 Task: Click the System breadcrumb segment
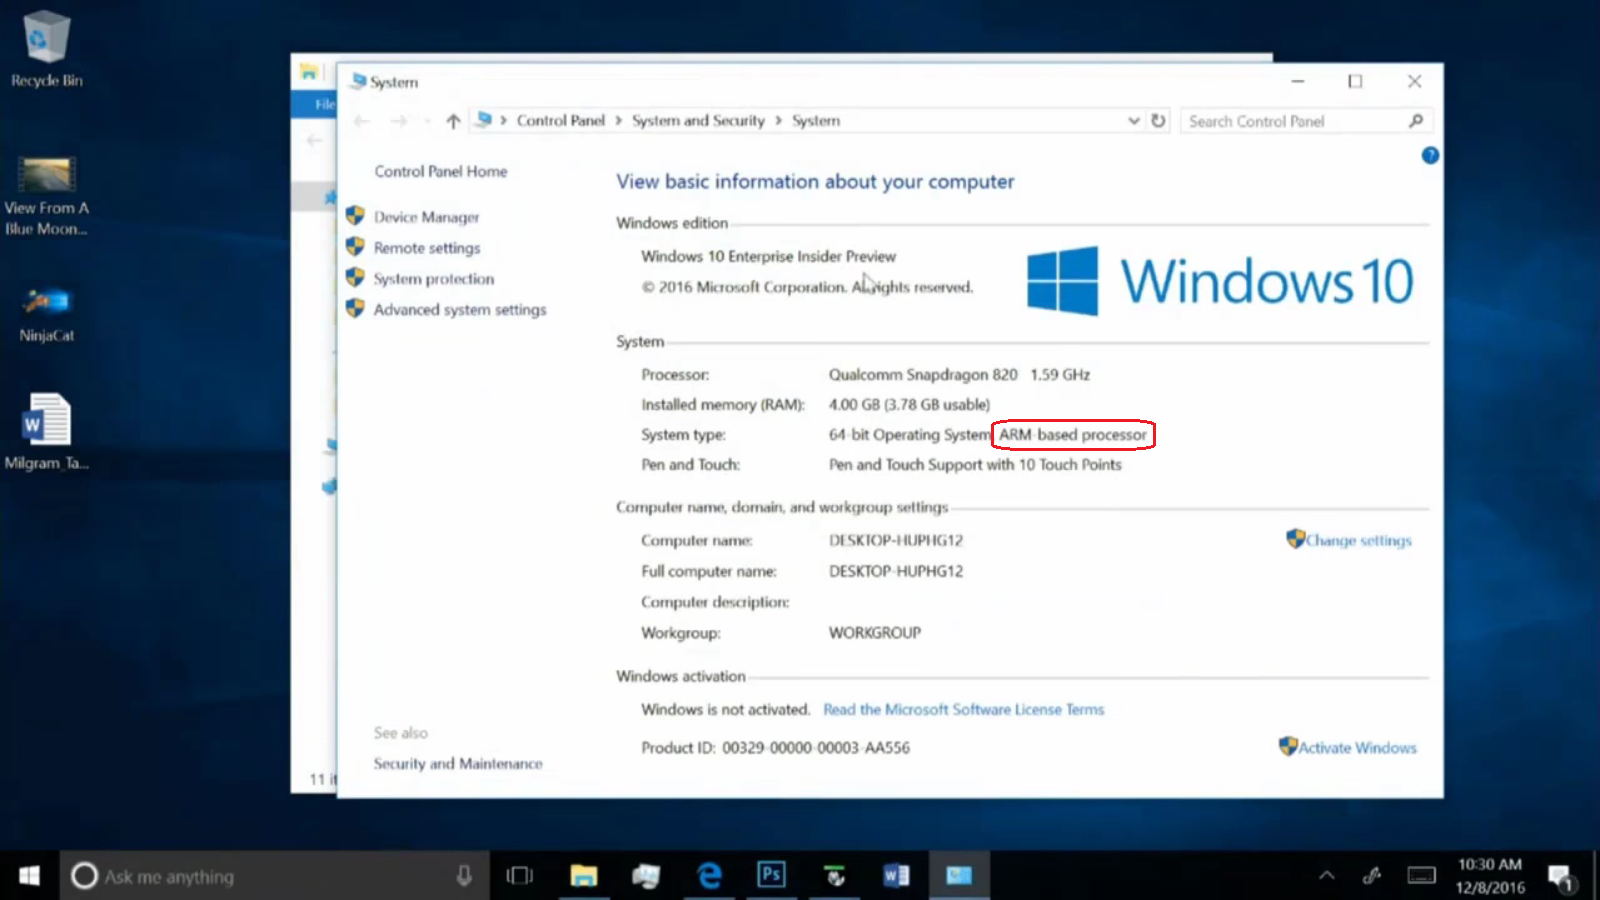816,120
